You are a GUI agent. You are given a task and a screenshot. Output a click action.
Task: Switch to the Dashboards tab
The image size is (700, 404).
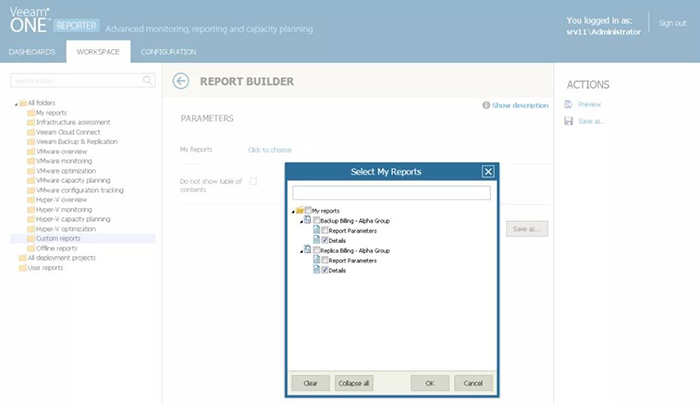click(x=32, y=51)
